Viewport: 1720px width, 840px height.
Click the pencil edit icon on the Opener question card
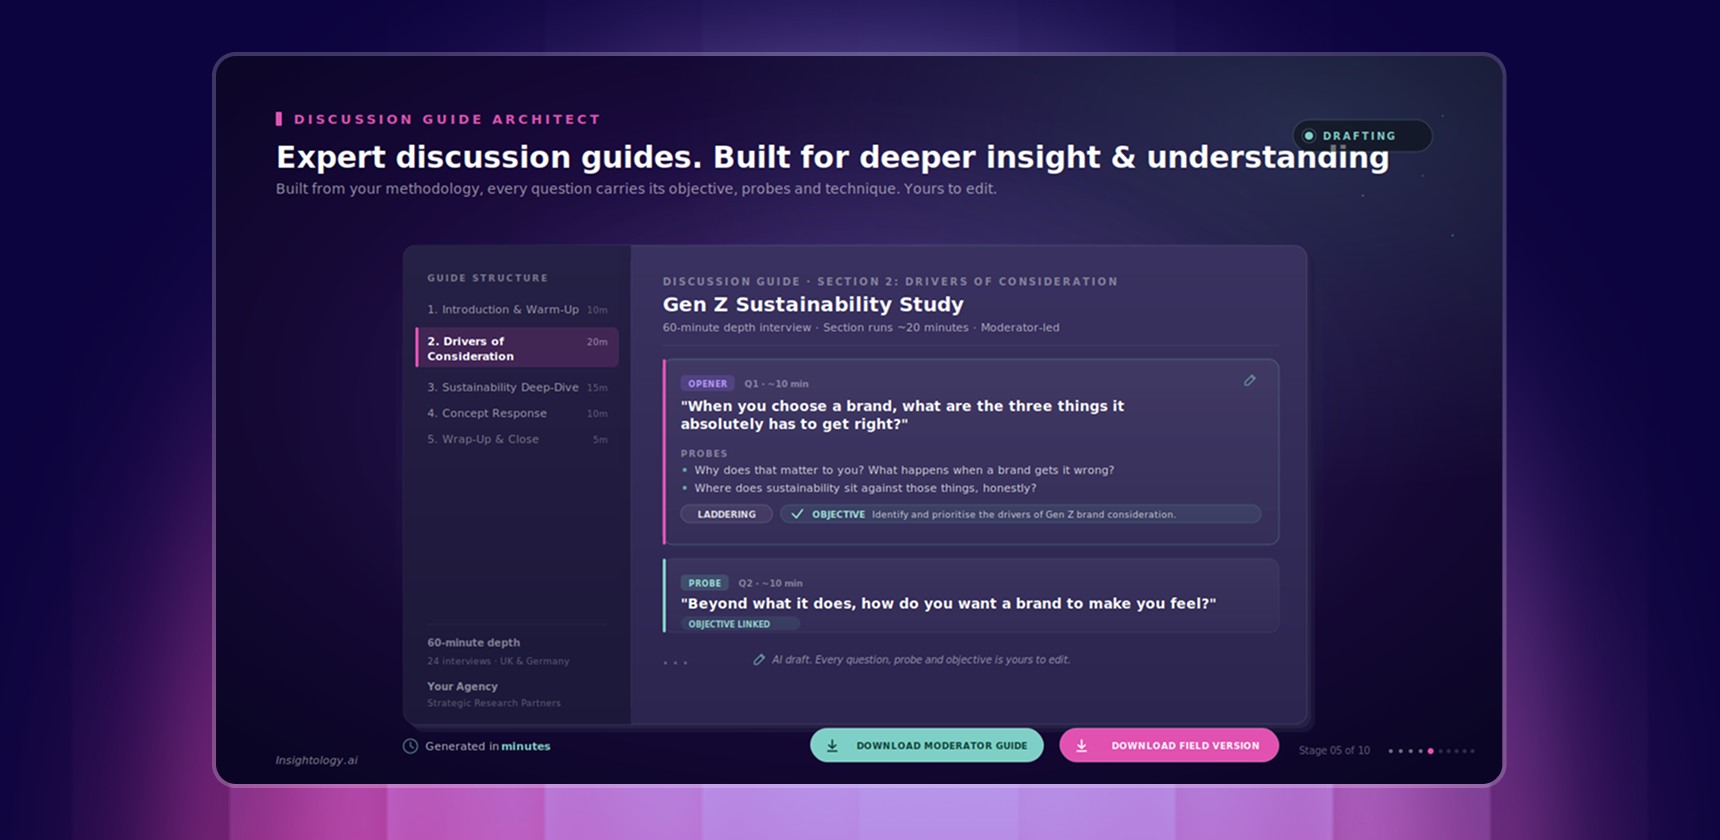1249,381
